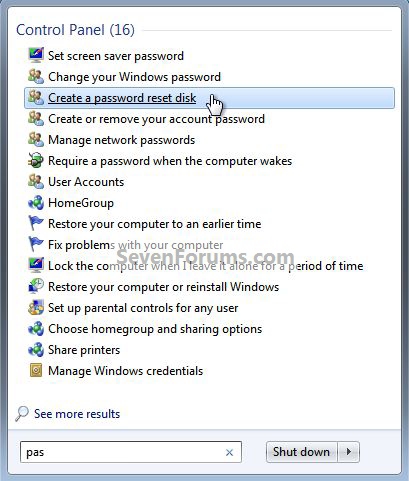Clear the search box with the X
This screenshot has height=481, width=409.
pos(229,452)
